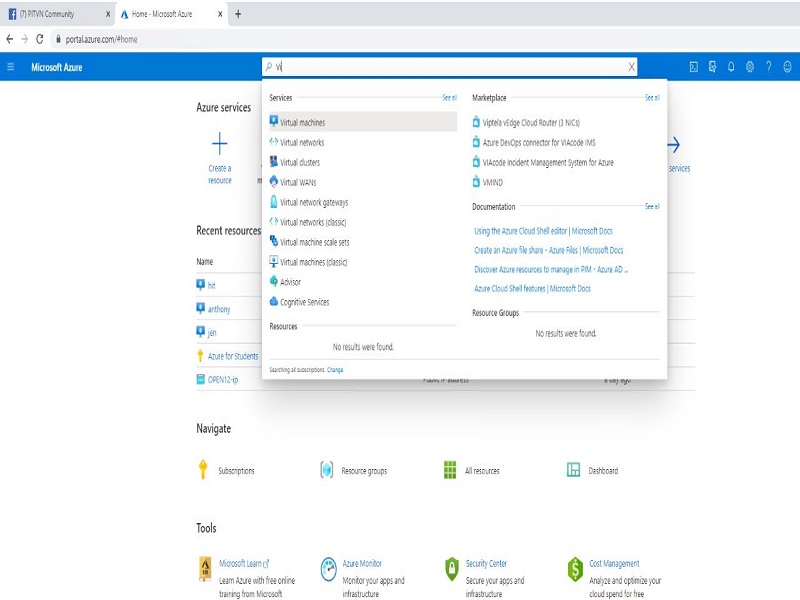Click the Virtual machines monitor icon
The image size is (800, 600).
coord(274,121)
